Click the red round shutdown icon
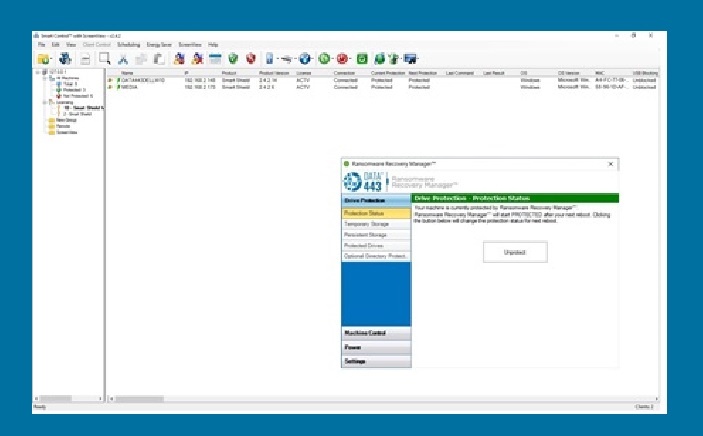The width and height of the screenshot is (703, 436). pos(343,59)
